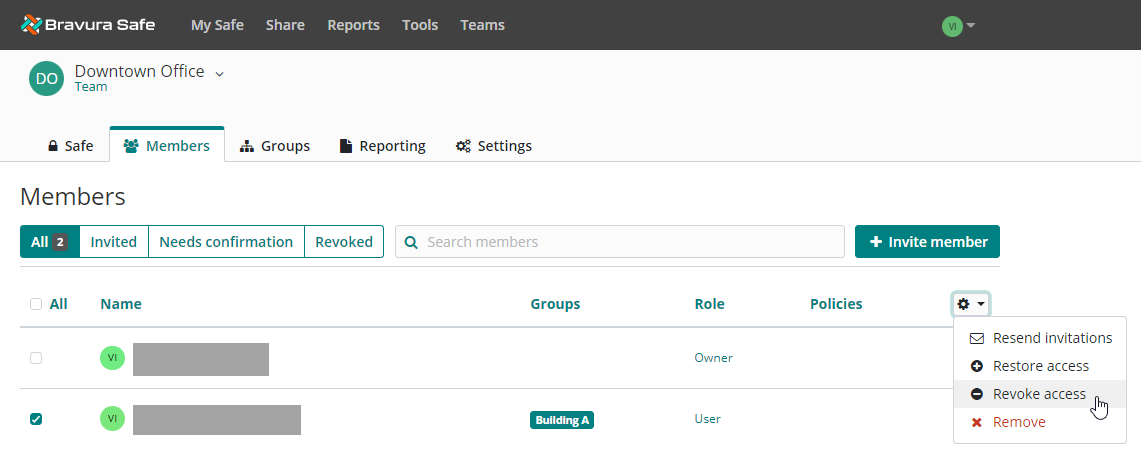Viewport: 1141px width, 458px height.
Task: Switch to the Groups tab
Action: pos(275,146)
